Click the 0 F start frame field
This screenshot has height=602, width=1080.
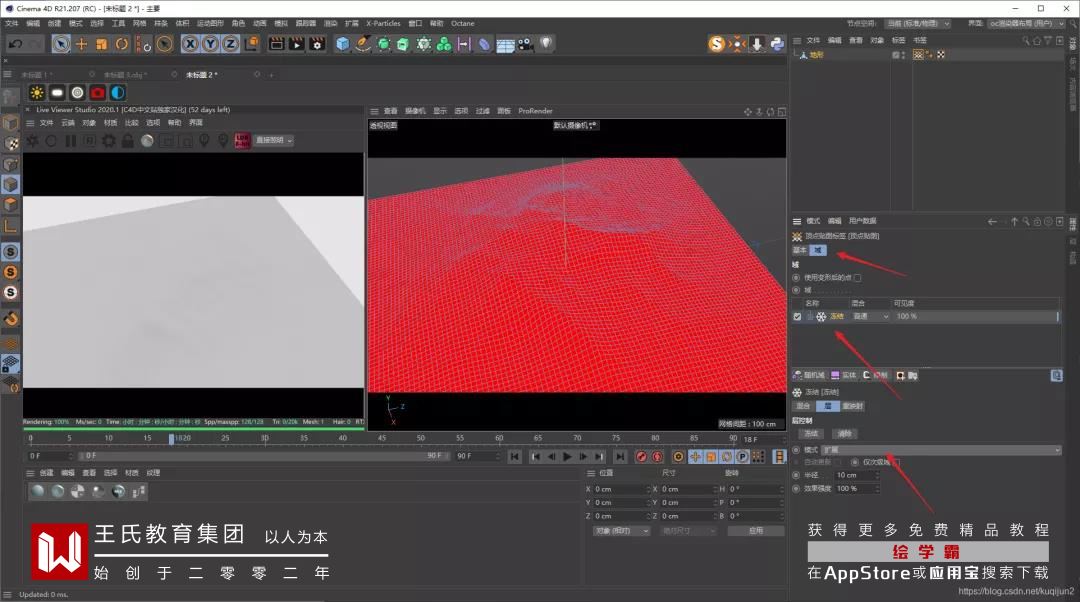coord(48,456)
